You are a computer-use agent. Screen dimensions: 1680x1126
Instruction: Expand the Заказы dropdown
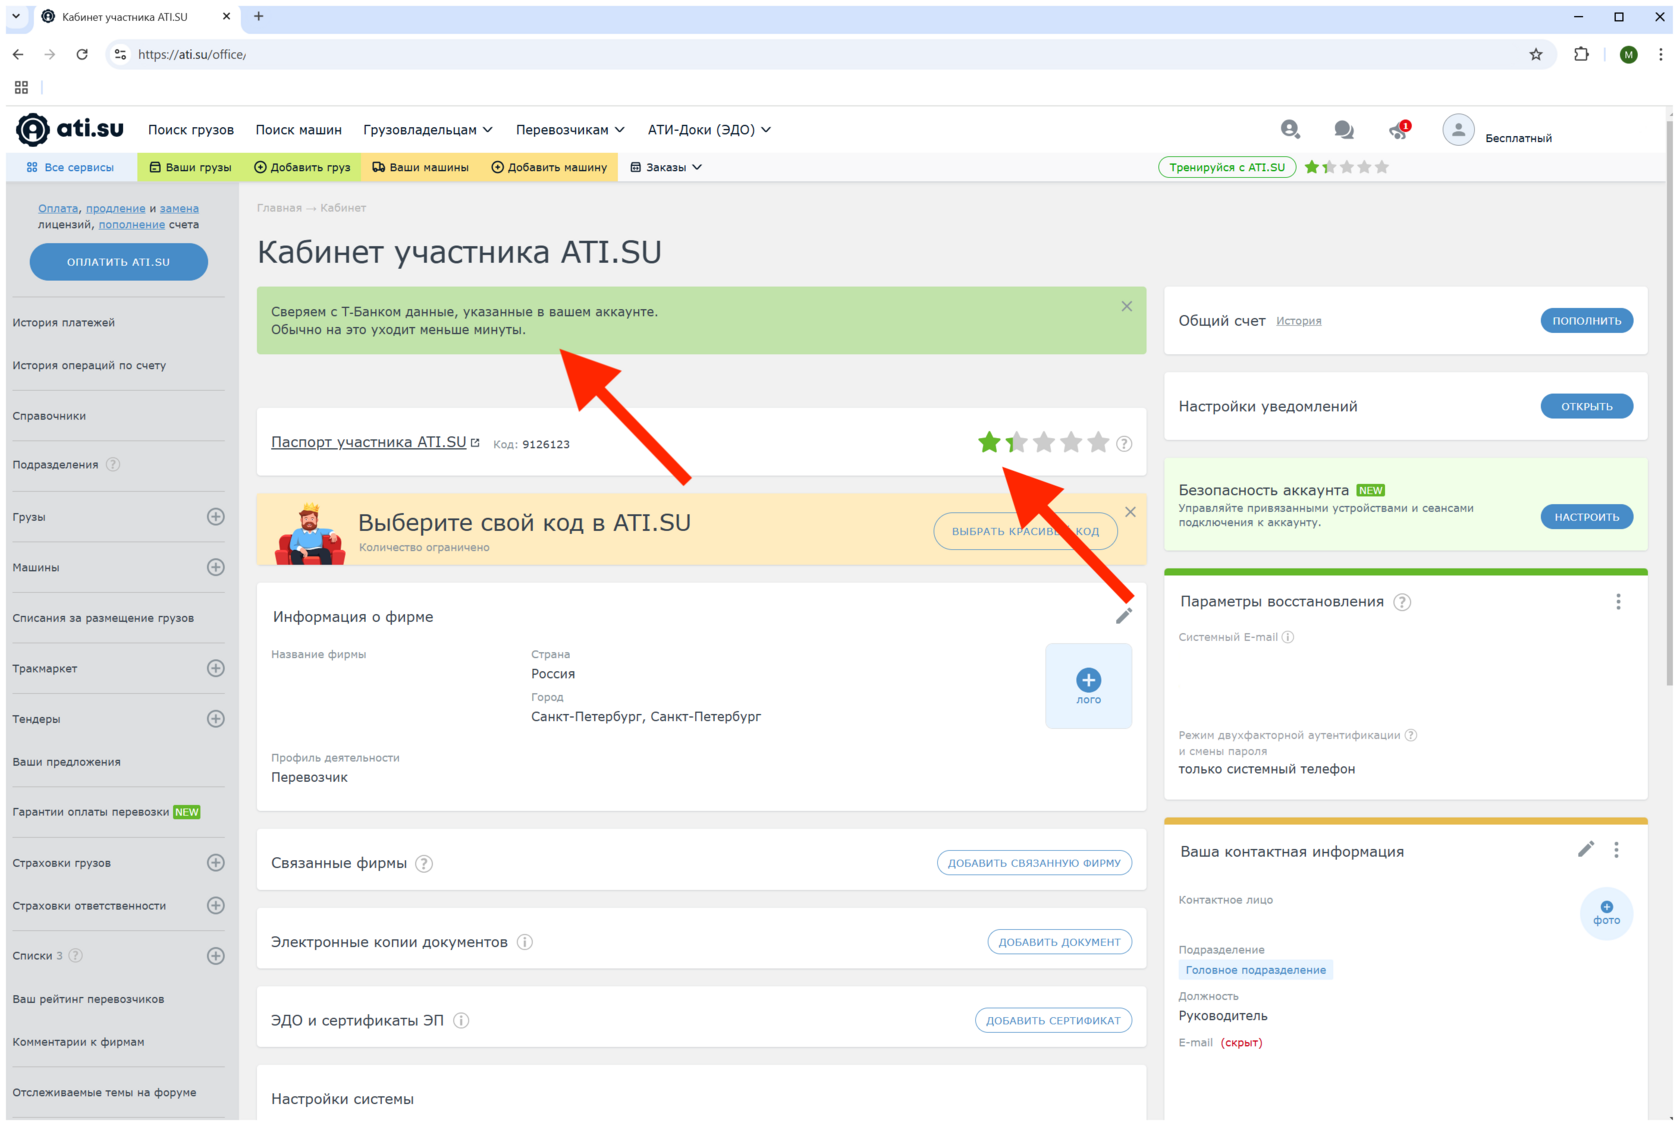click(666, 168)
